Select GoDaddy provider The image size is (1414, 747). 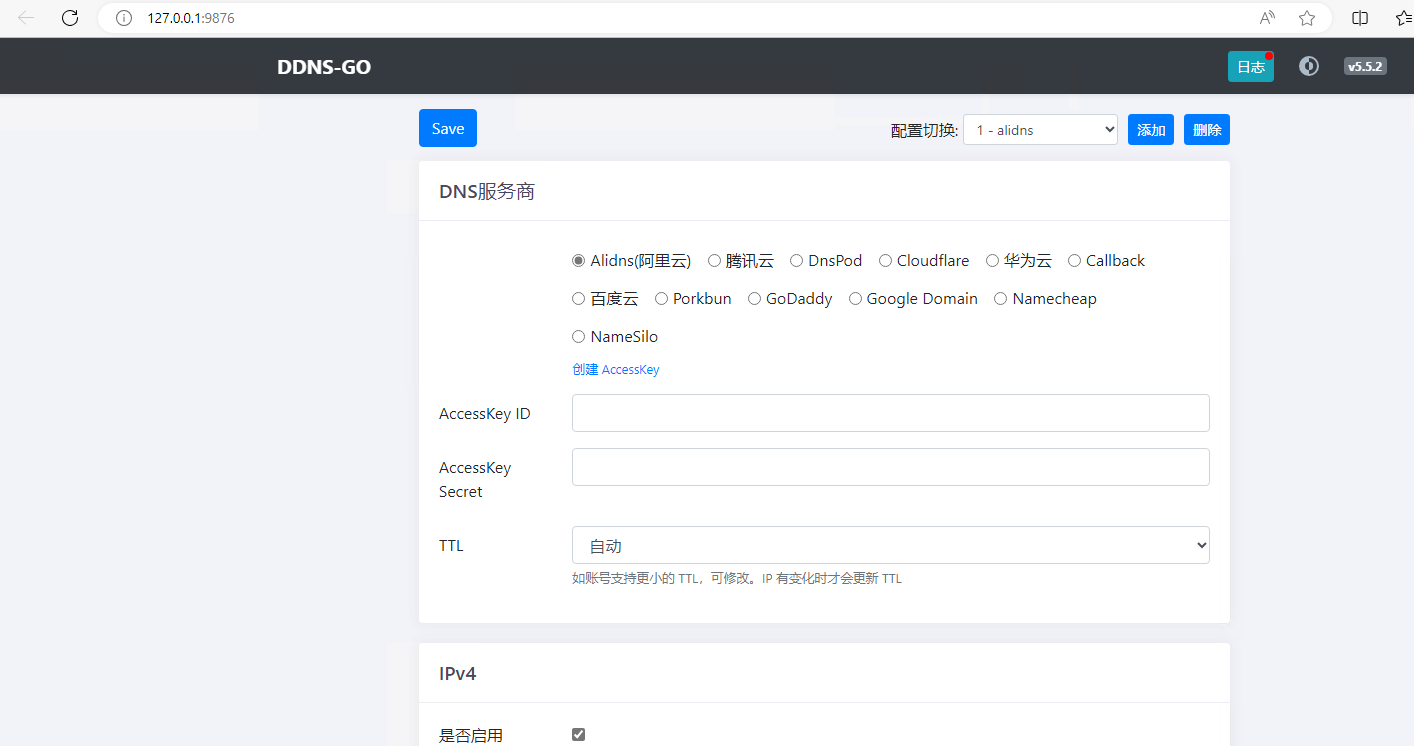pyautogui.click(x=754, y=299)
